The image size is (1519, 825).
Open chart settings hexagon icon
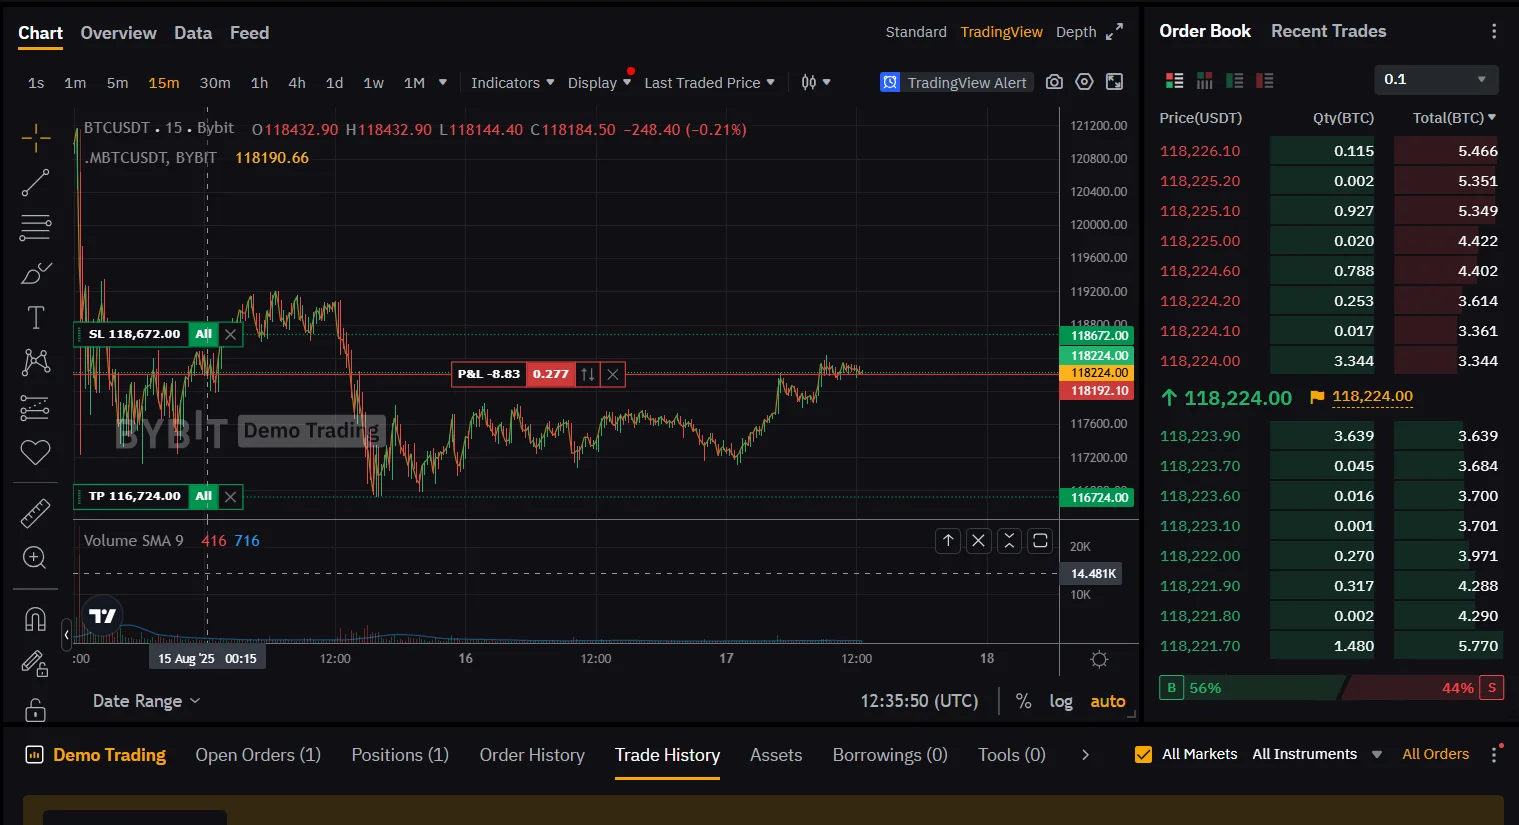click(1084, 82)
